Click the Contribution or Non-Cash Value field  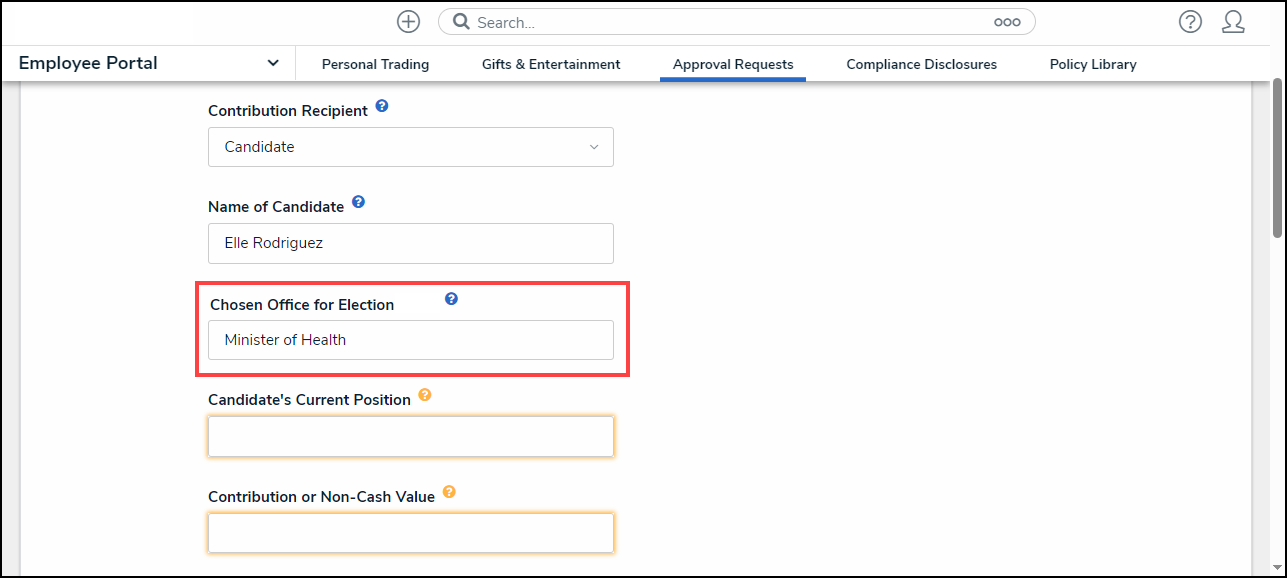click(410, 533)
